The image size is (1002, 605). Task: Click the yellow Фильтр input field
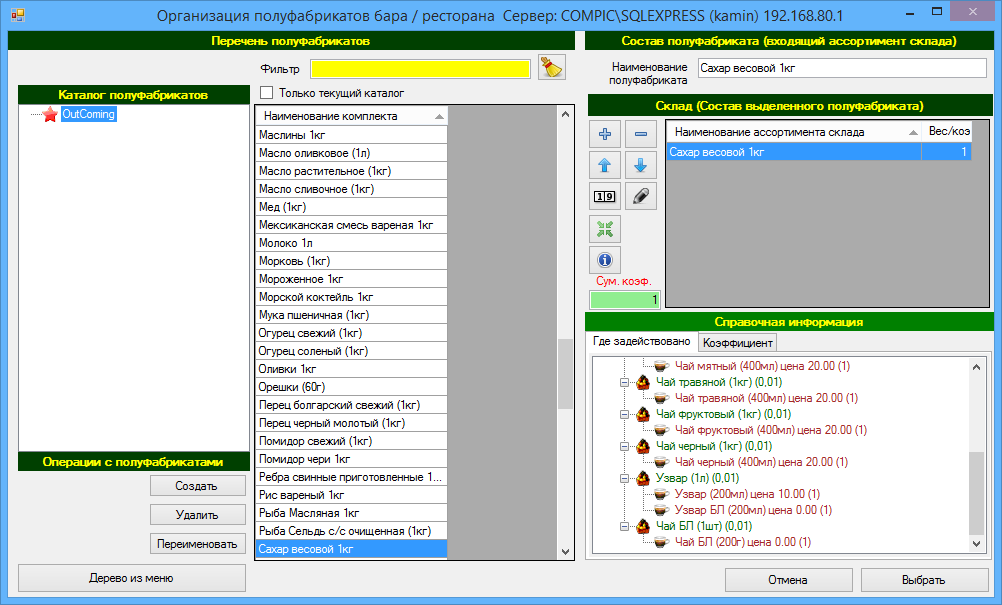pos(420,68)
